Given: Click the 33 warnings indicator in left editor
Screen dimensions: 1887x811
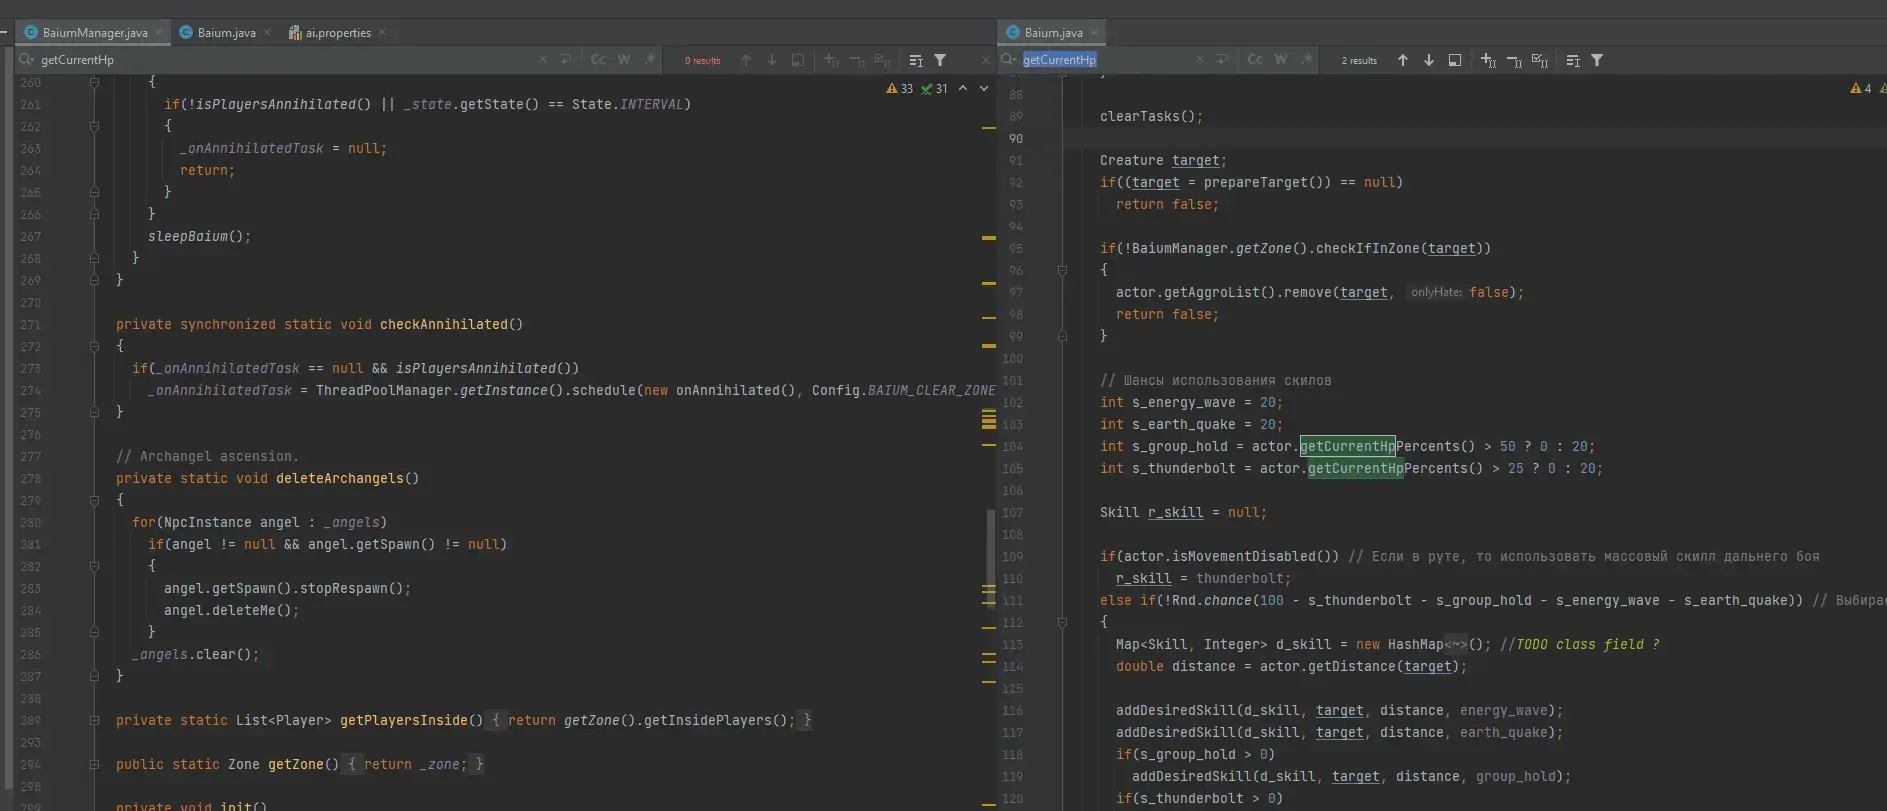Looking at the screenshot, I should pos(900,89).
